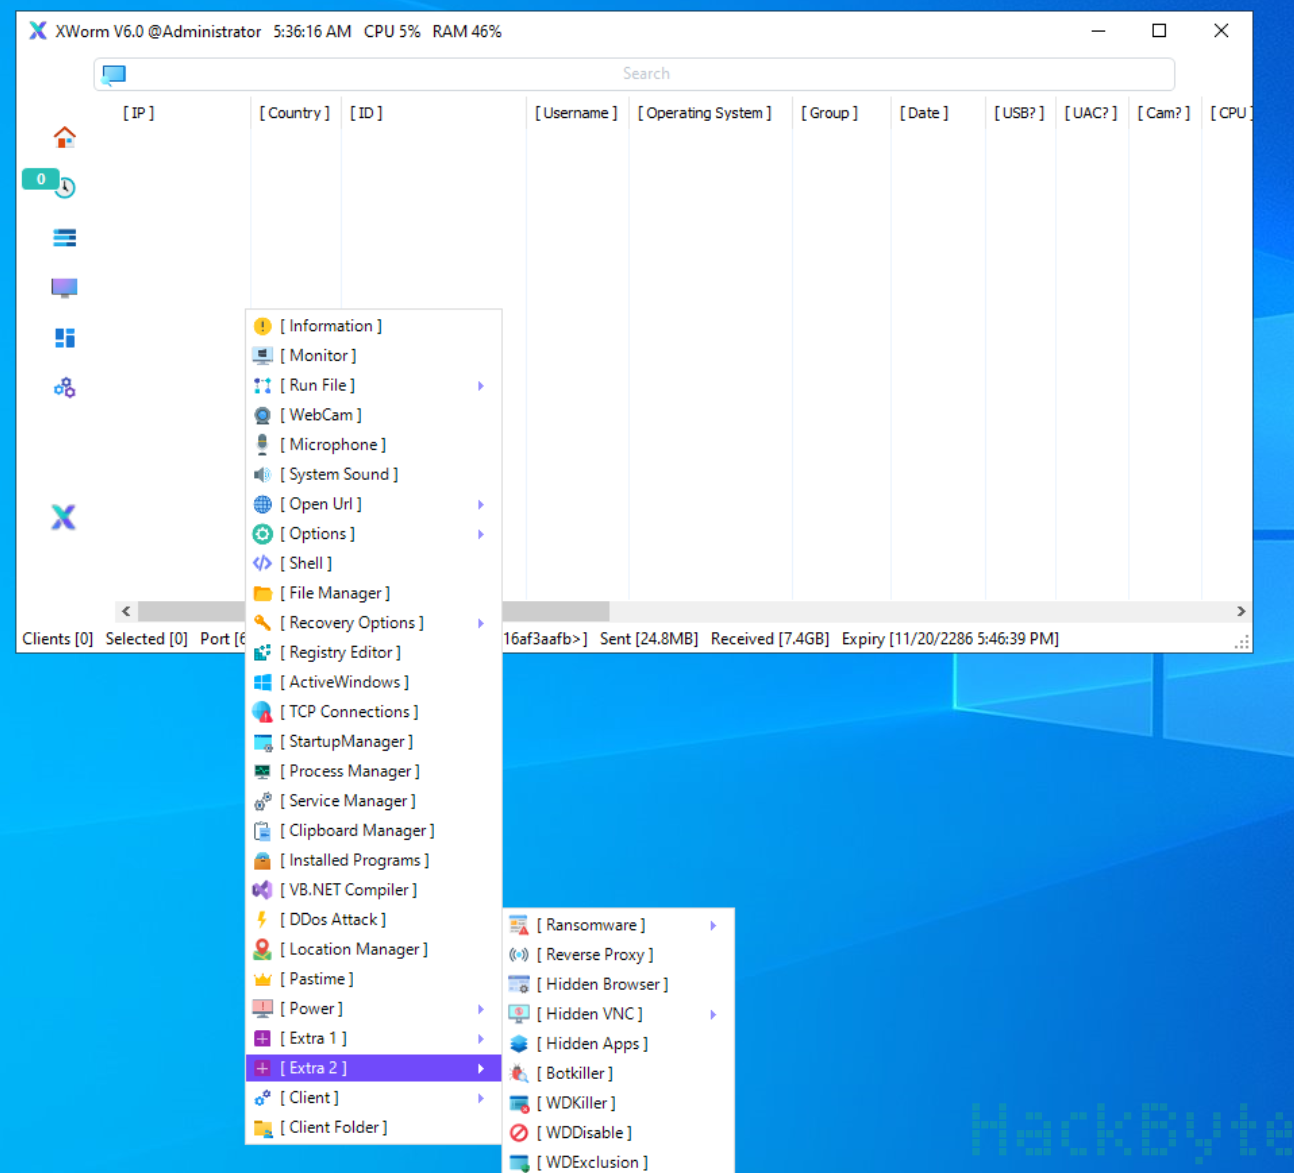
Task: Click the "Sent [24.8MB]" status bar text
Action: (x=649, y=639)
